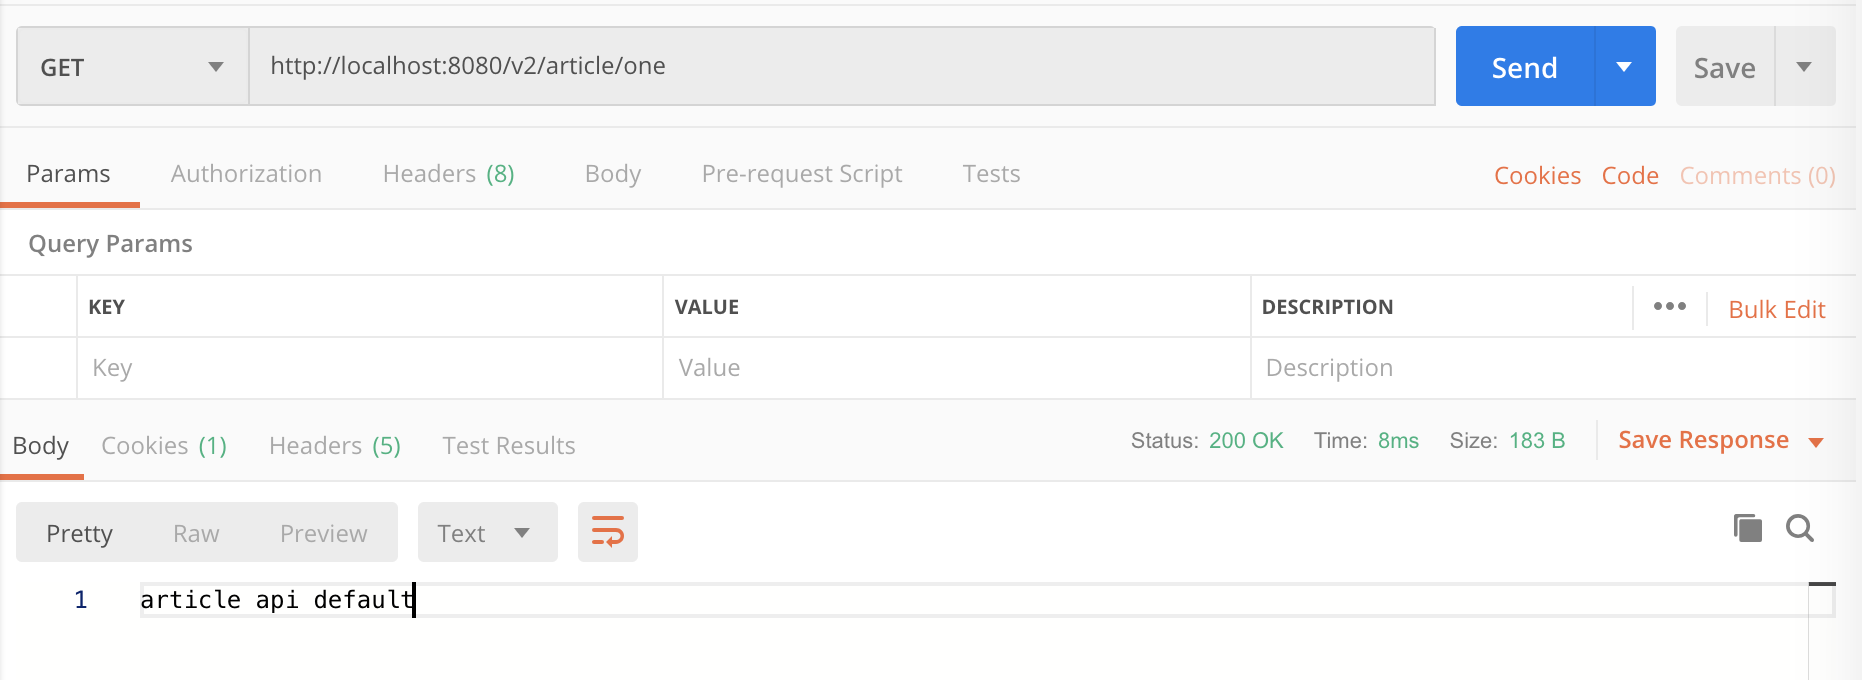1862x680 pixels.
Task: Click the blue Send button
Action: tap(1525, 66)
